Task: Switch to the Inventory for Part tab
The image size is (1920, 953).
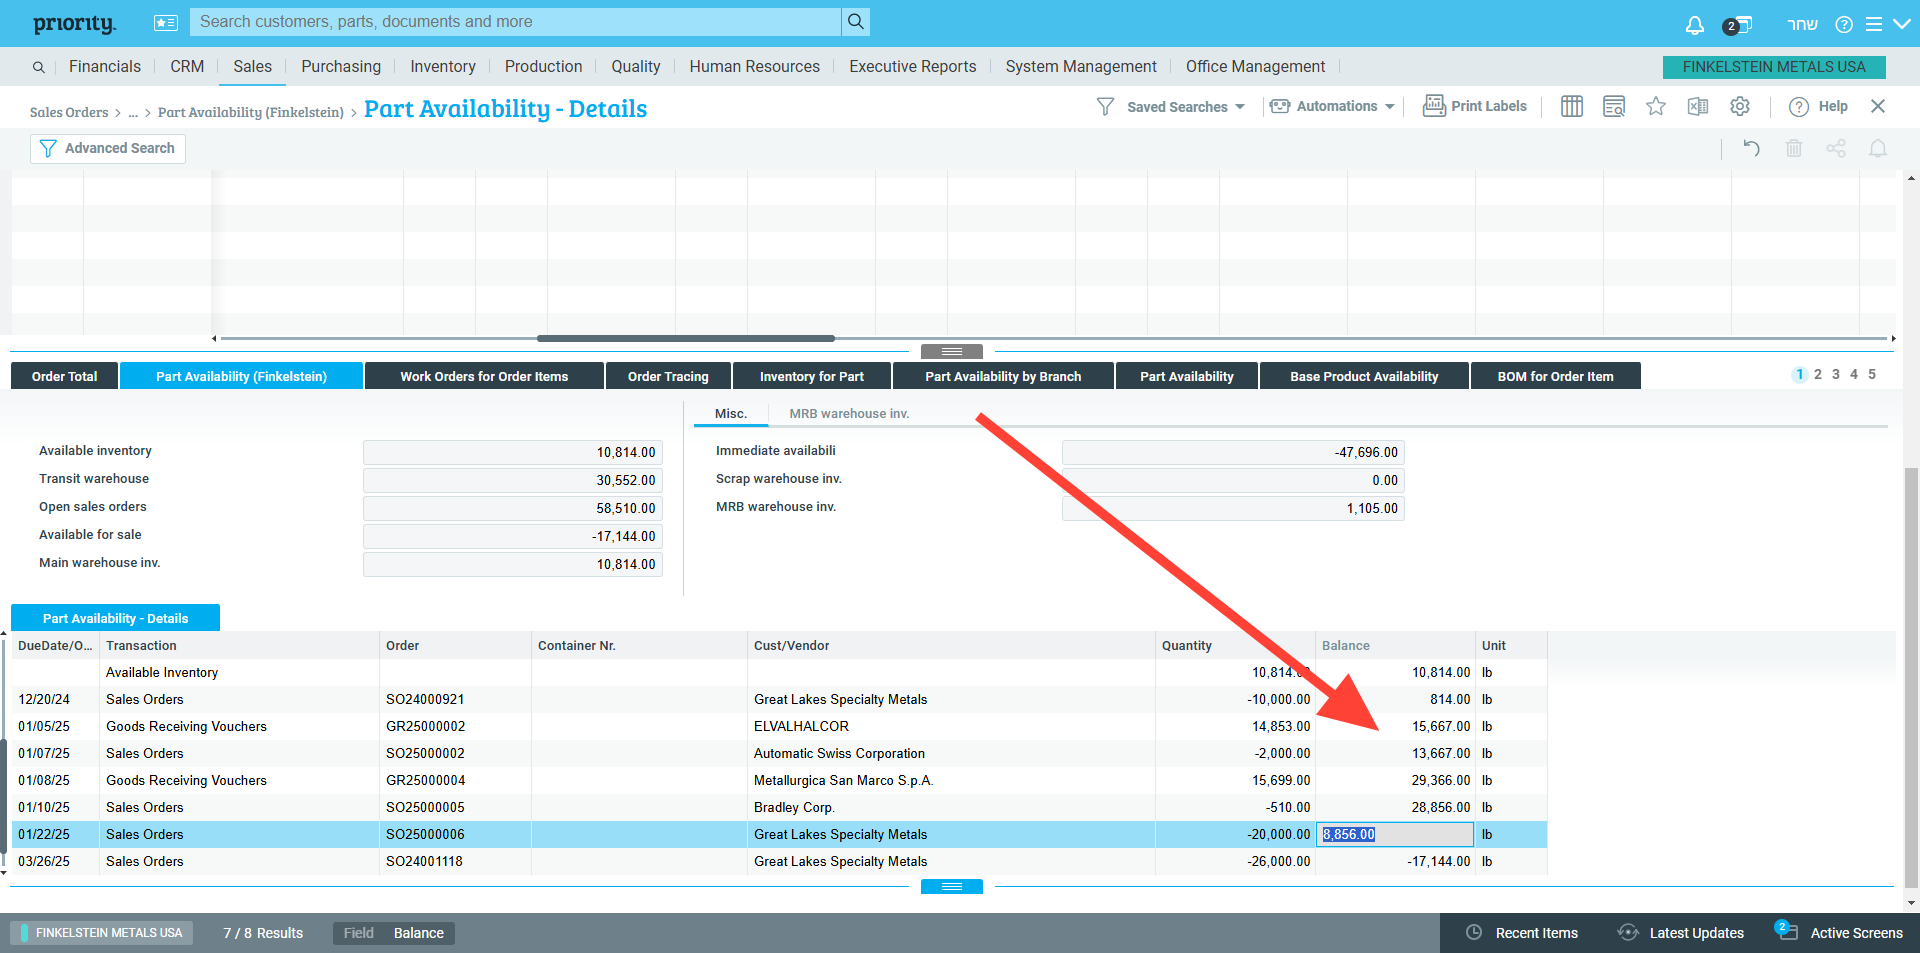Action: [812, 376]
